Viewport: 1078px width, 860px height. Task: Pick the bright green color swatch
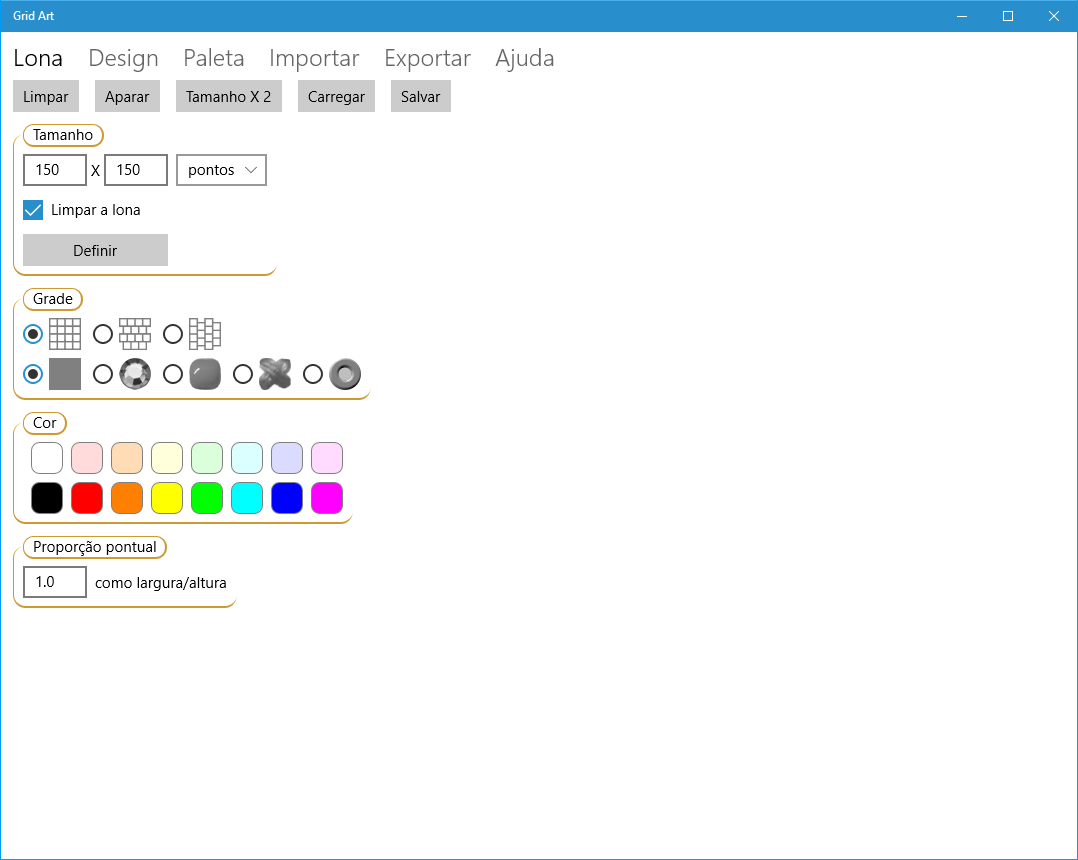click(x=207, y=498)
